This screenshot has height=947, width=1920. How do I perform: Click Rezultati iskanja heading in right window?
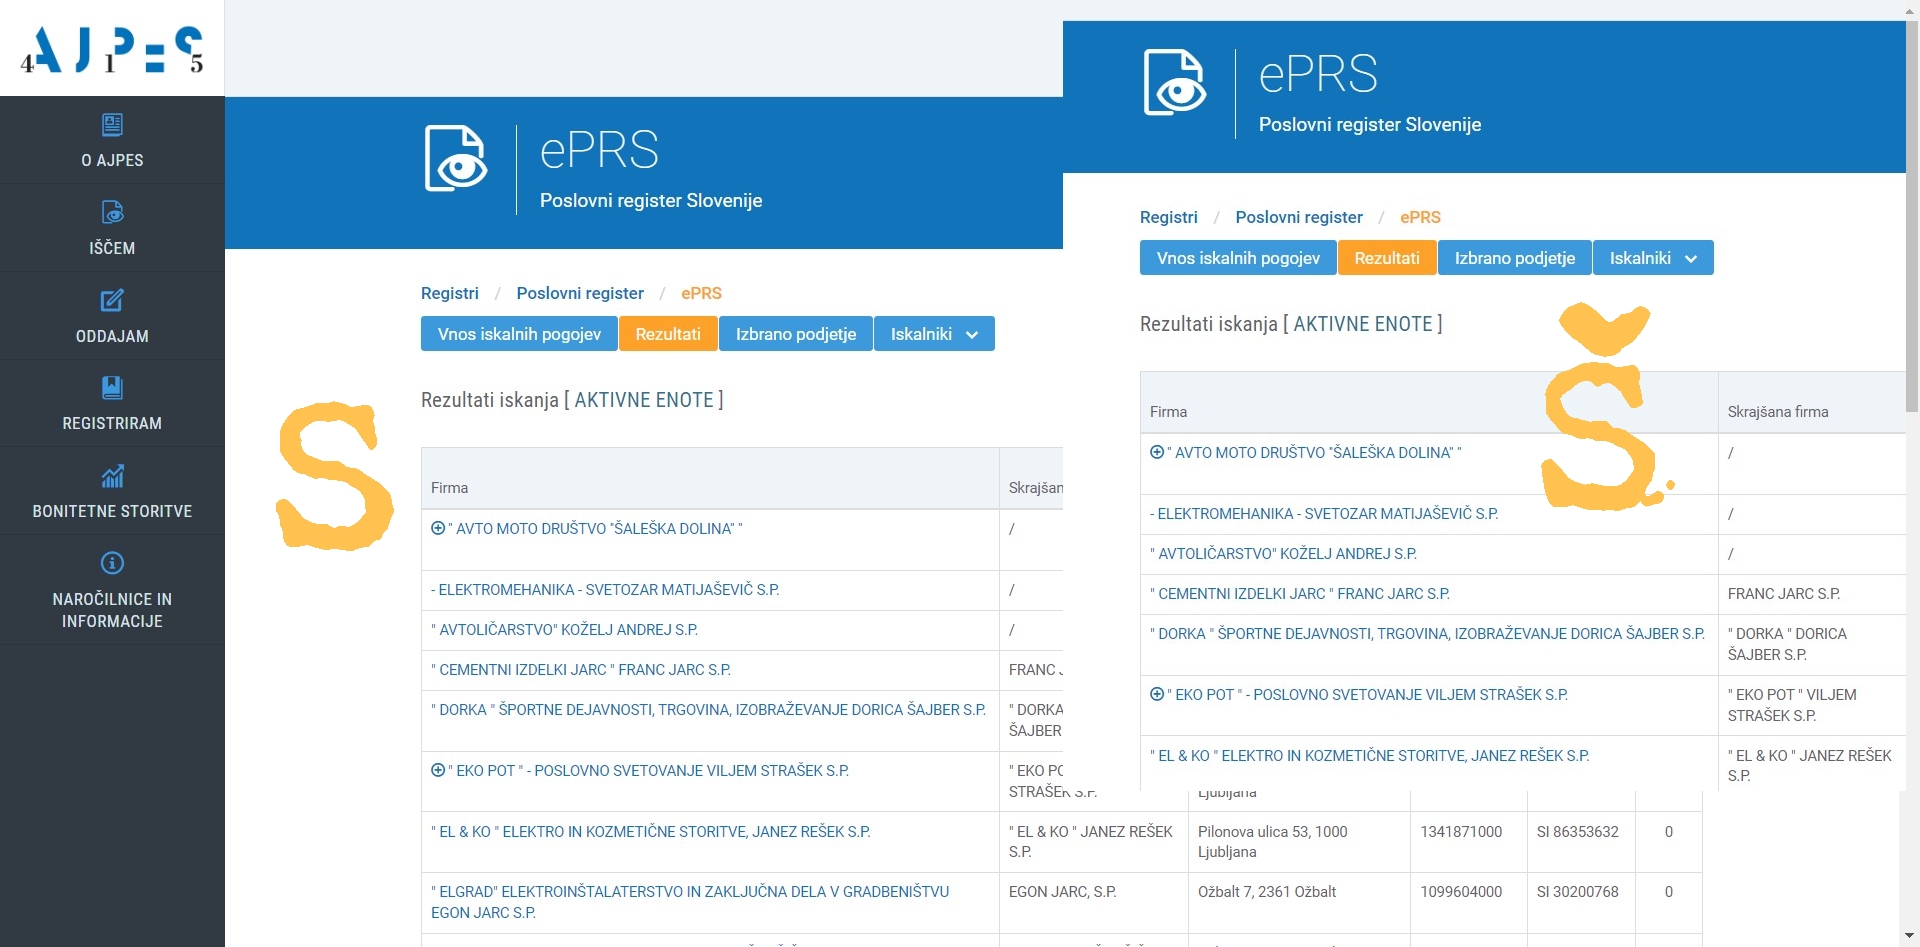coord(1291,324)
